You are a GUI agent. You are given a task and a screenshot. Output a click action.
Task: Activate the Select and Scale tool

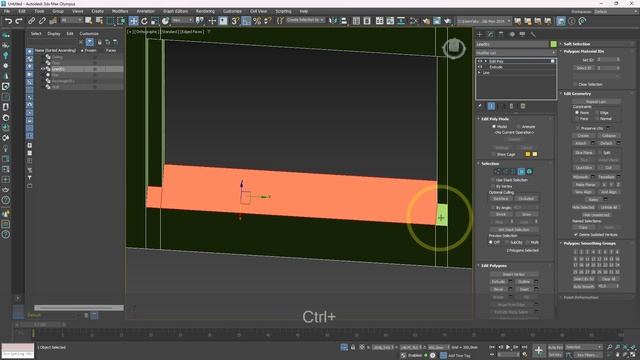pos(155,21)
